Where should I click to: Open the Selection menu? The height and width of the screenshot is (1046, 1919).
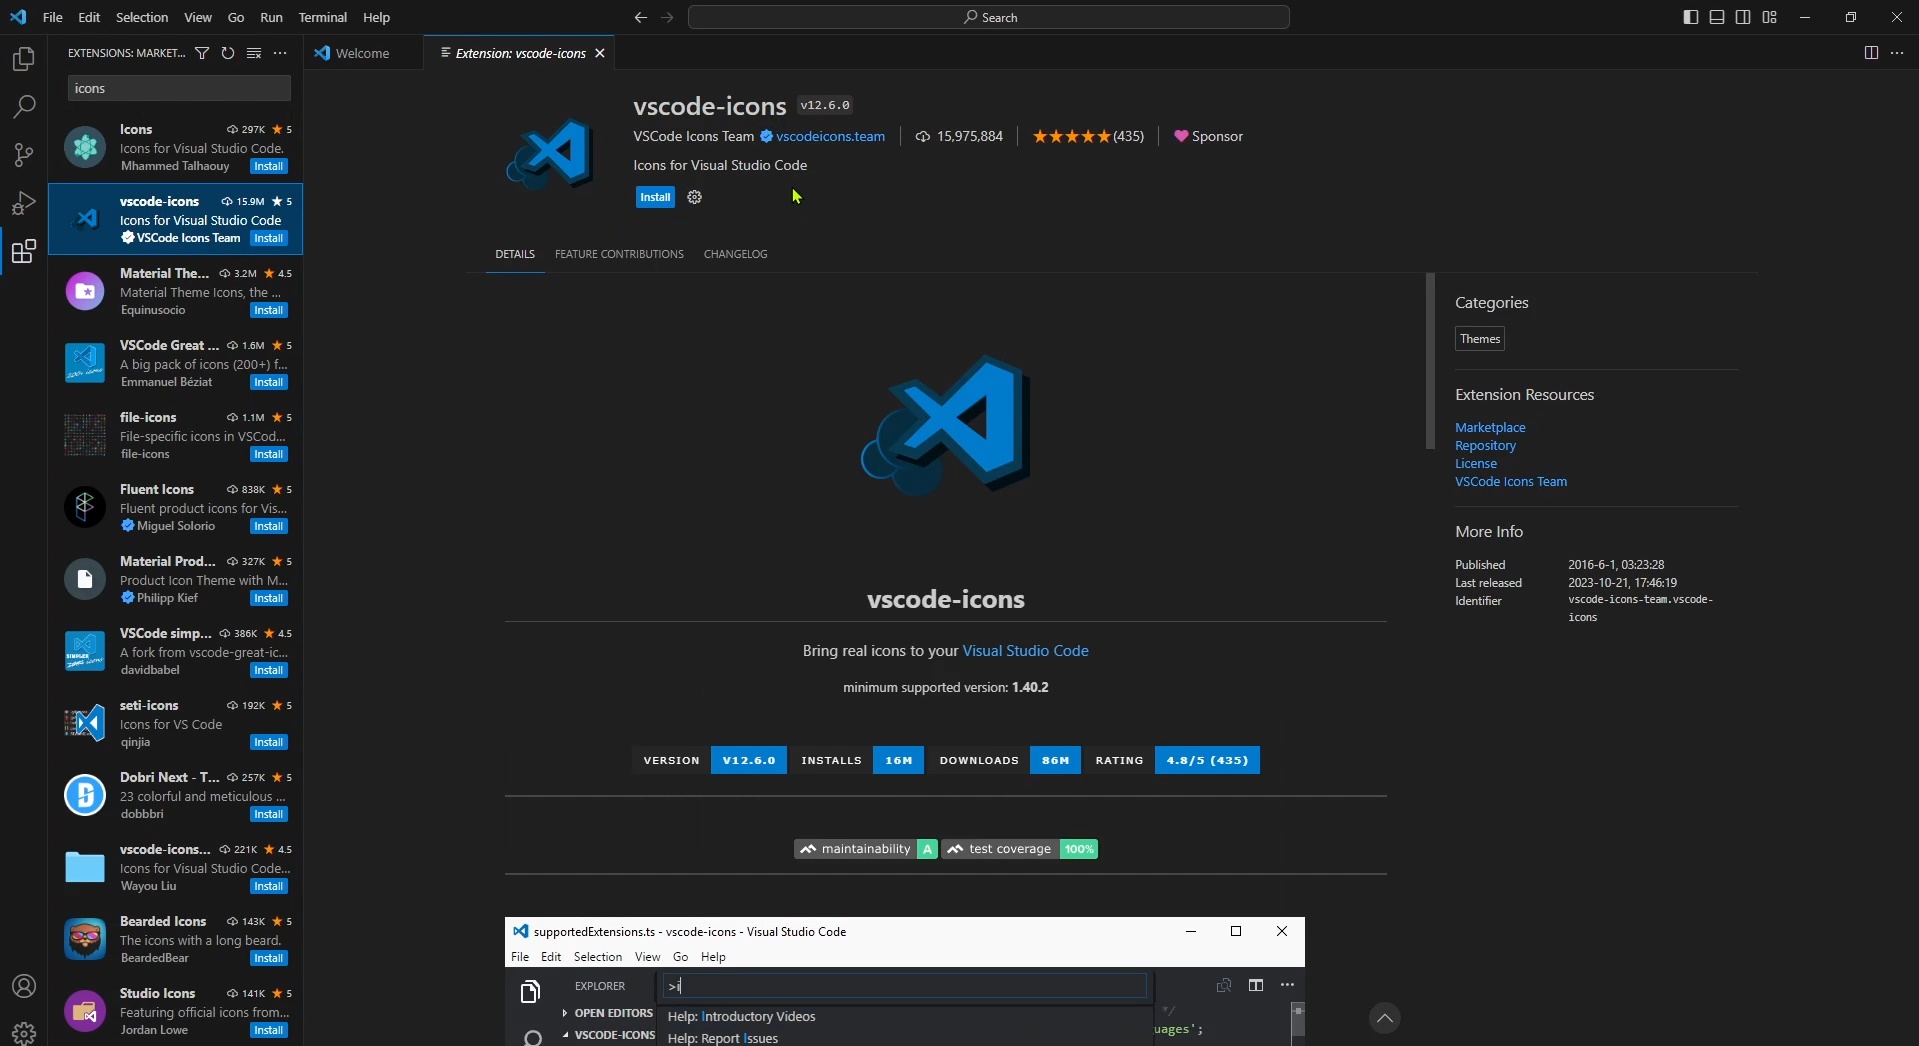point(142,17)
